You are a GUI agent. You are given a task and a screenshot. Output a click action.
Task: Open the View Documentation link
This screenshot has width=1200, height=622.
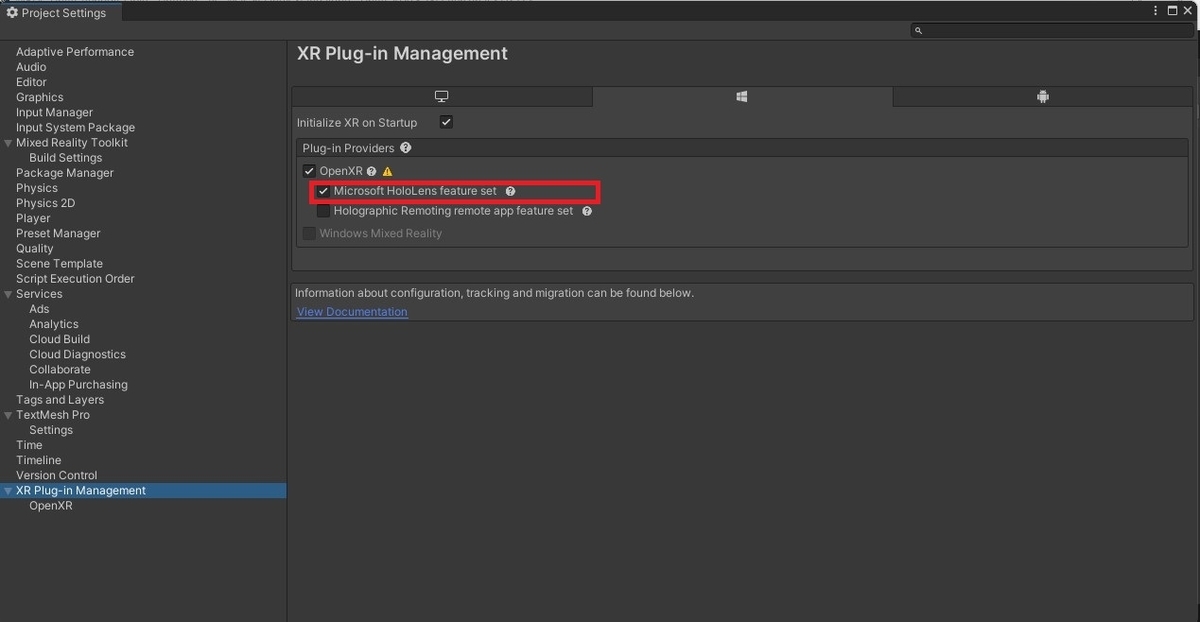(352, 312)
